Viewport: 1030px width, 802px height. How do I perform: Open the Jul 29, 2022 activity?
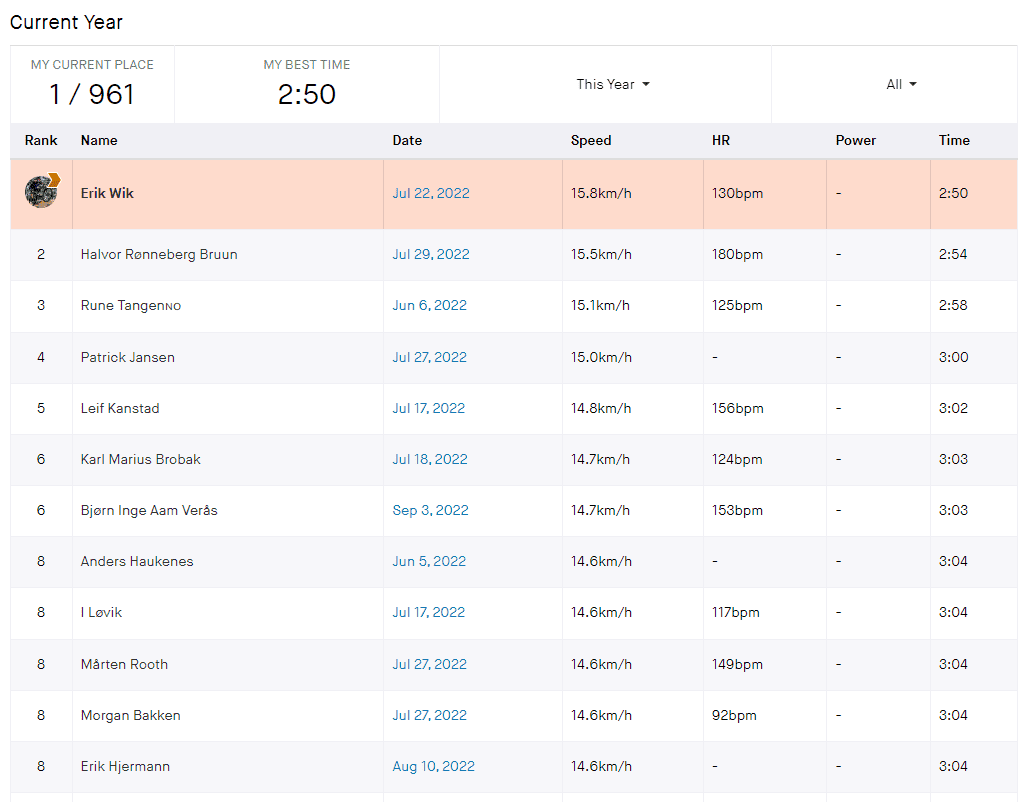tap(430, 254)
